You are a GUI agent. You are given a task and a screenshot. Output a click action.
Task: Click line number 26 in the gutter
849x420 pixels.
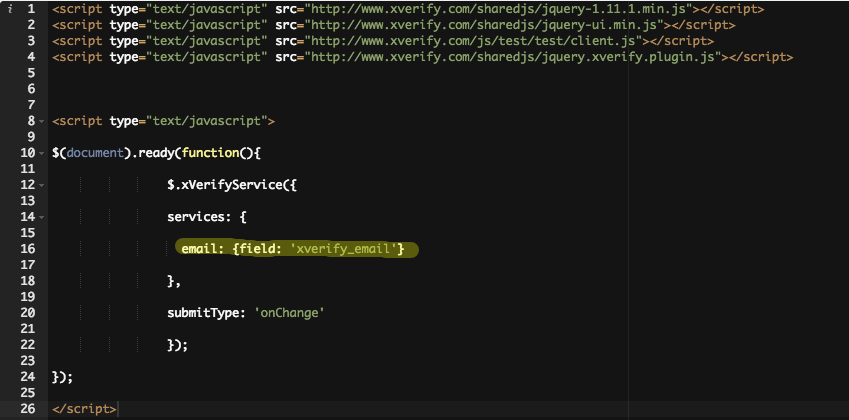click(27, 408)
